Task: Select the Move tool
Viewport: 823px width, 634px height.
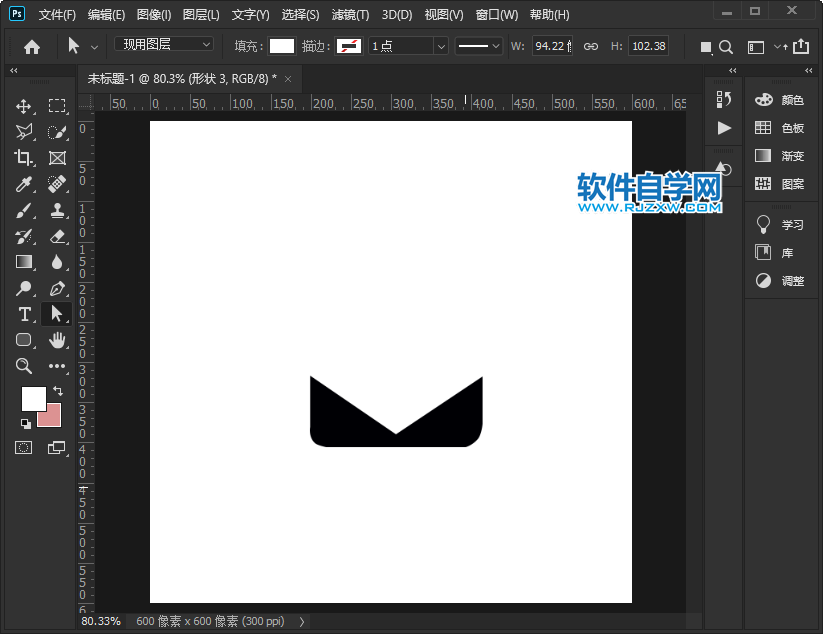Action: (25, 106)
